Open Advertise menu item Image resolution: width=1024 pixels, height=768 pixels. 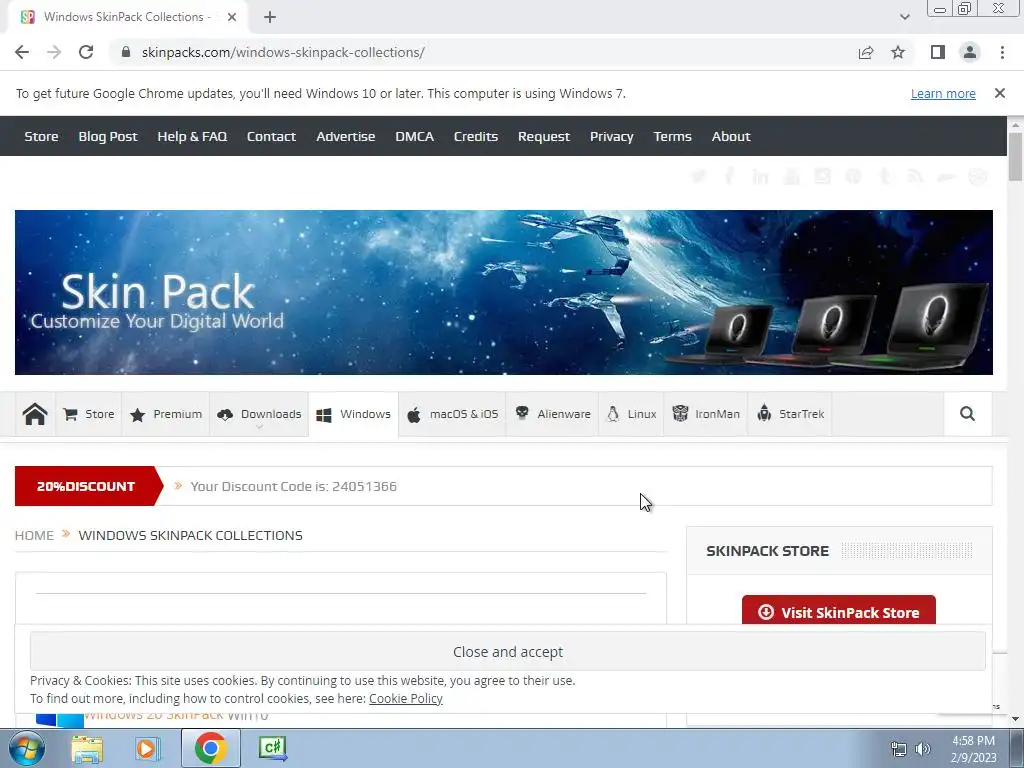(345, 136)
